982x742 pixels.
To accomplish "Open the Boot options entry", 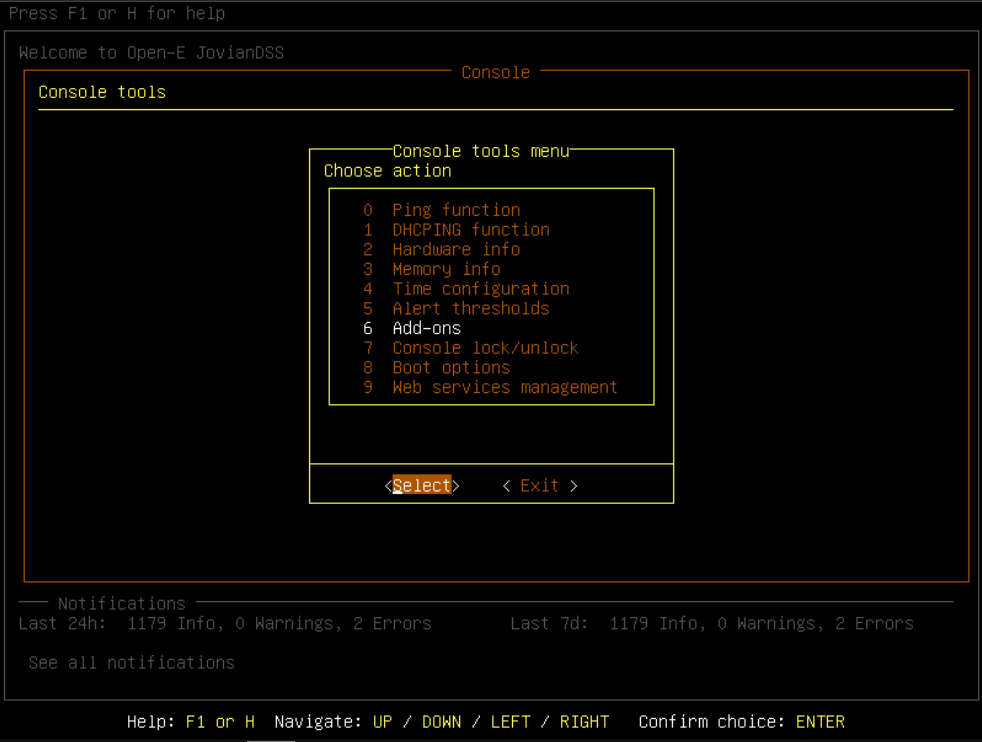I will 451,368.
